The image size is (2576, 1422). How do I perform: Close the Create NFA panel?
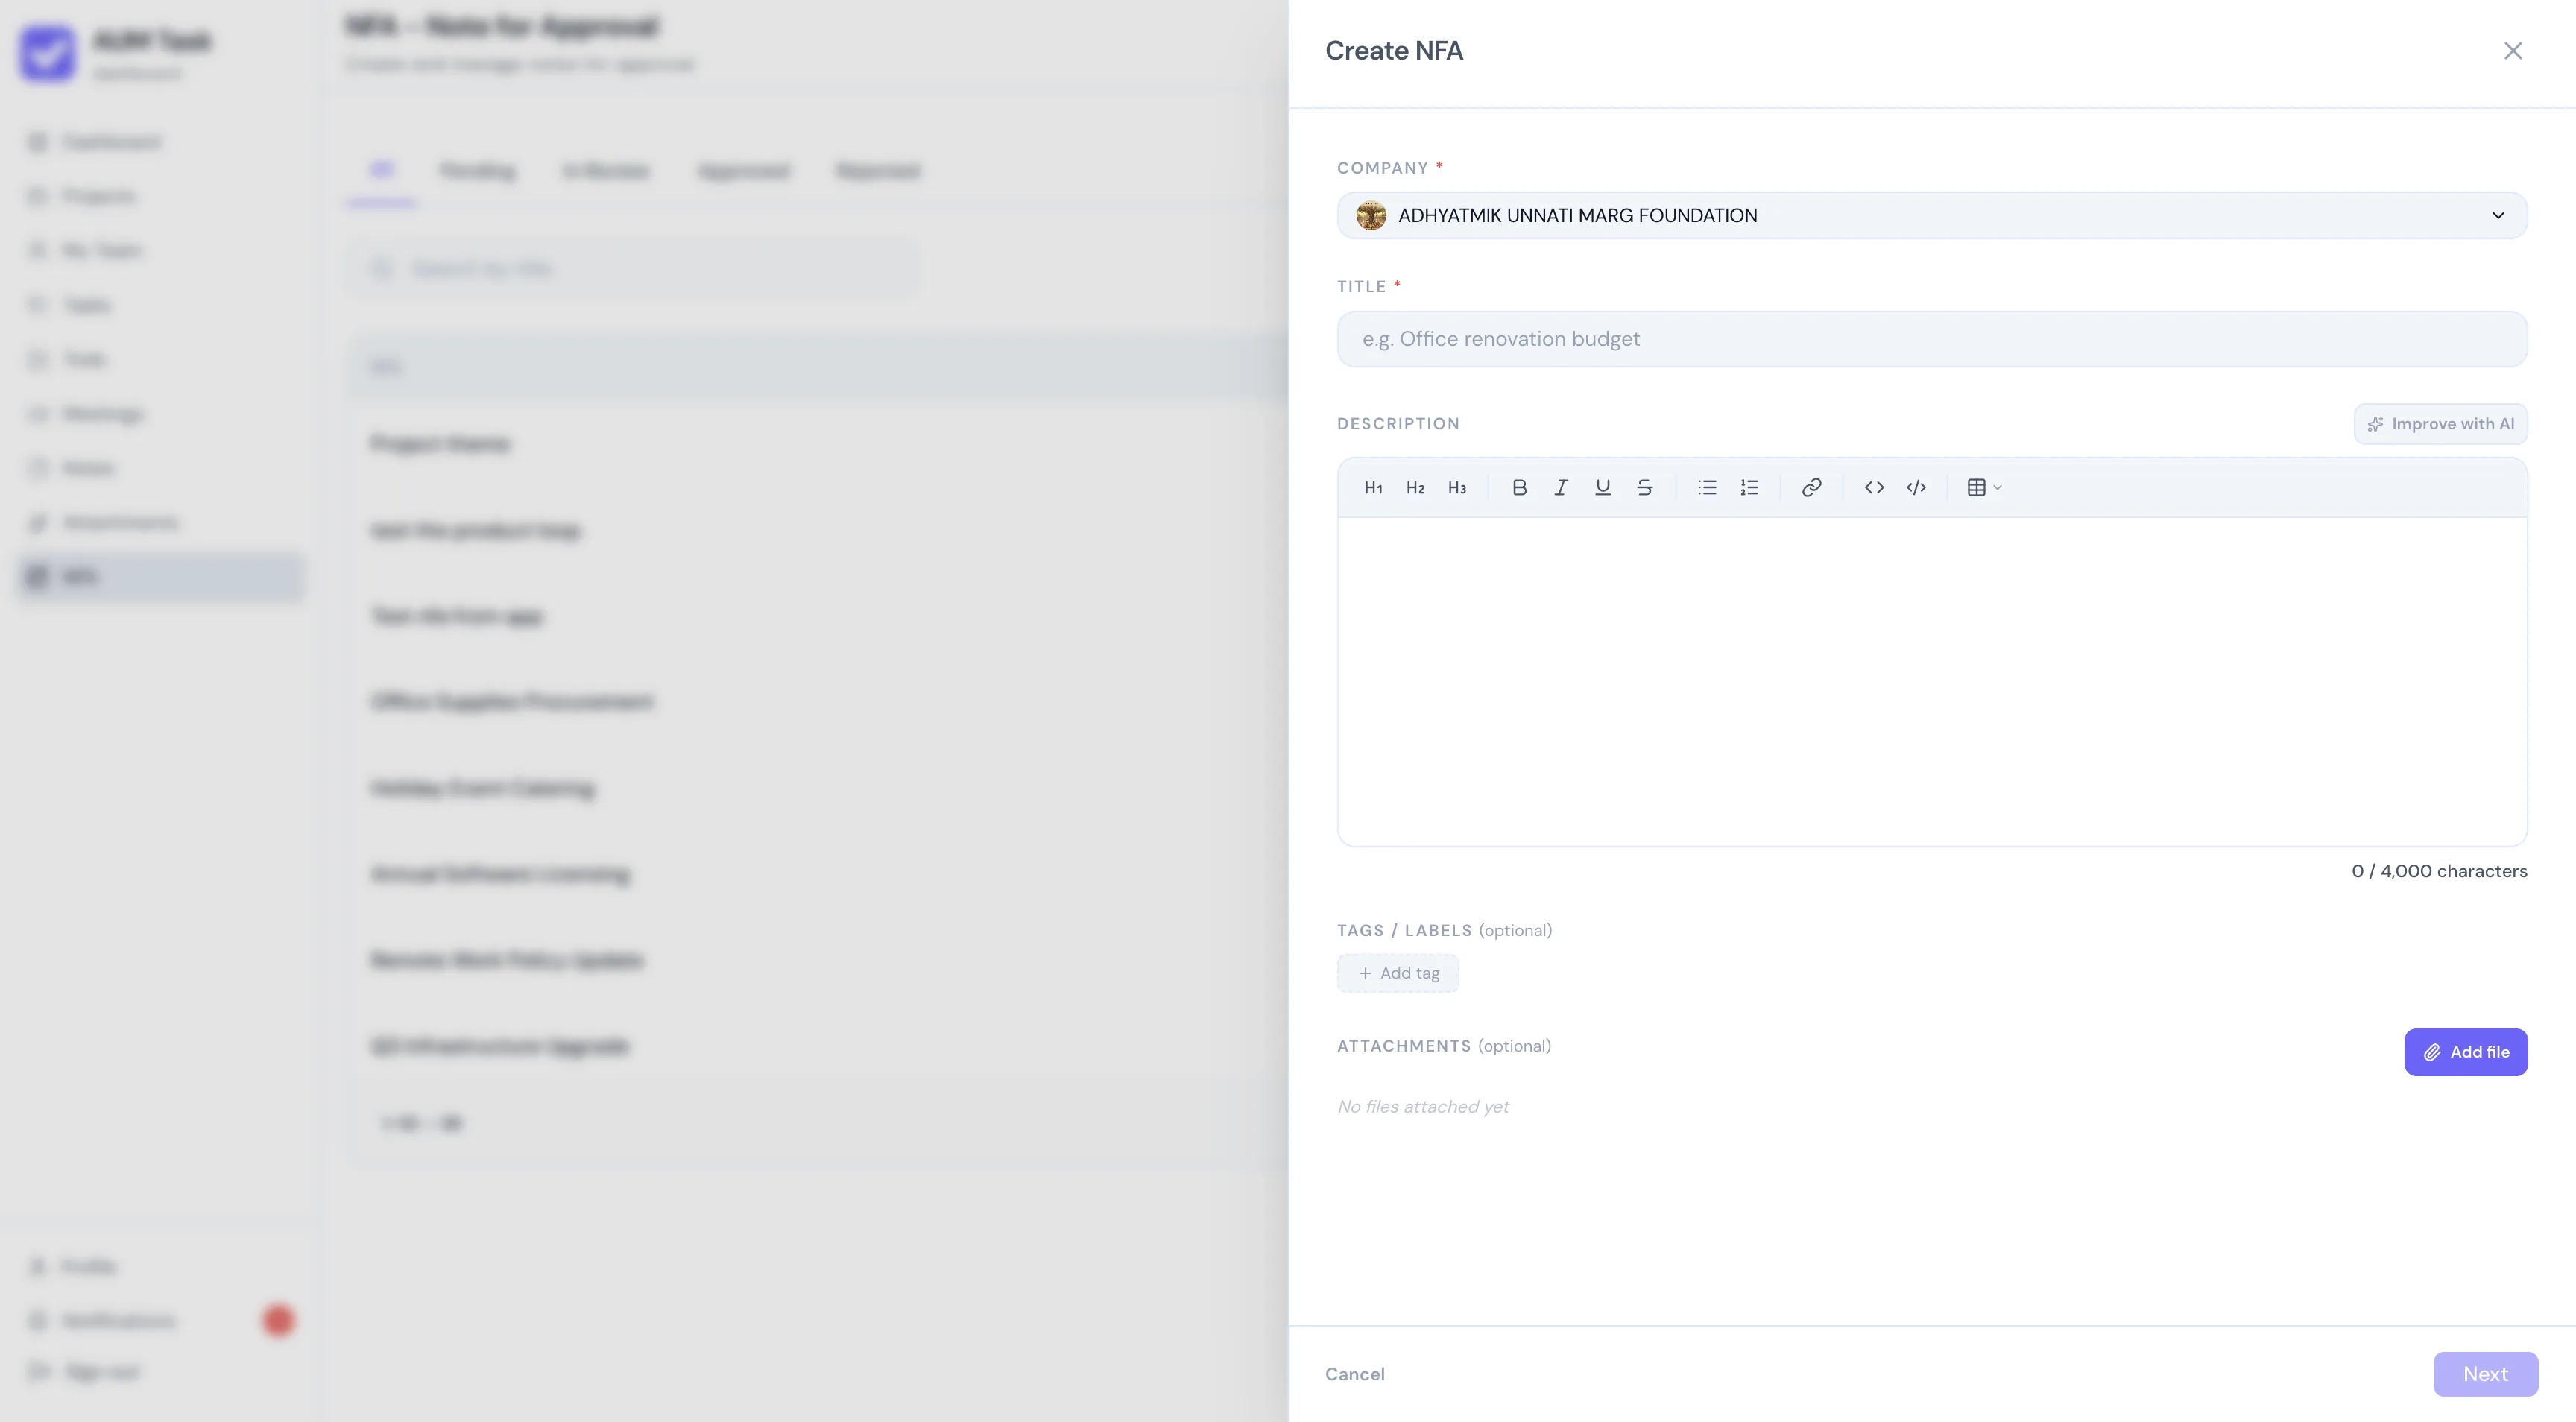pos(2513,51)
